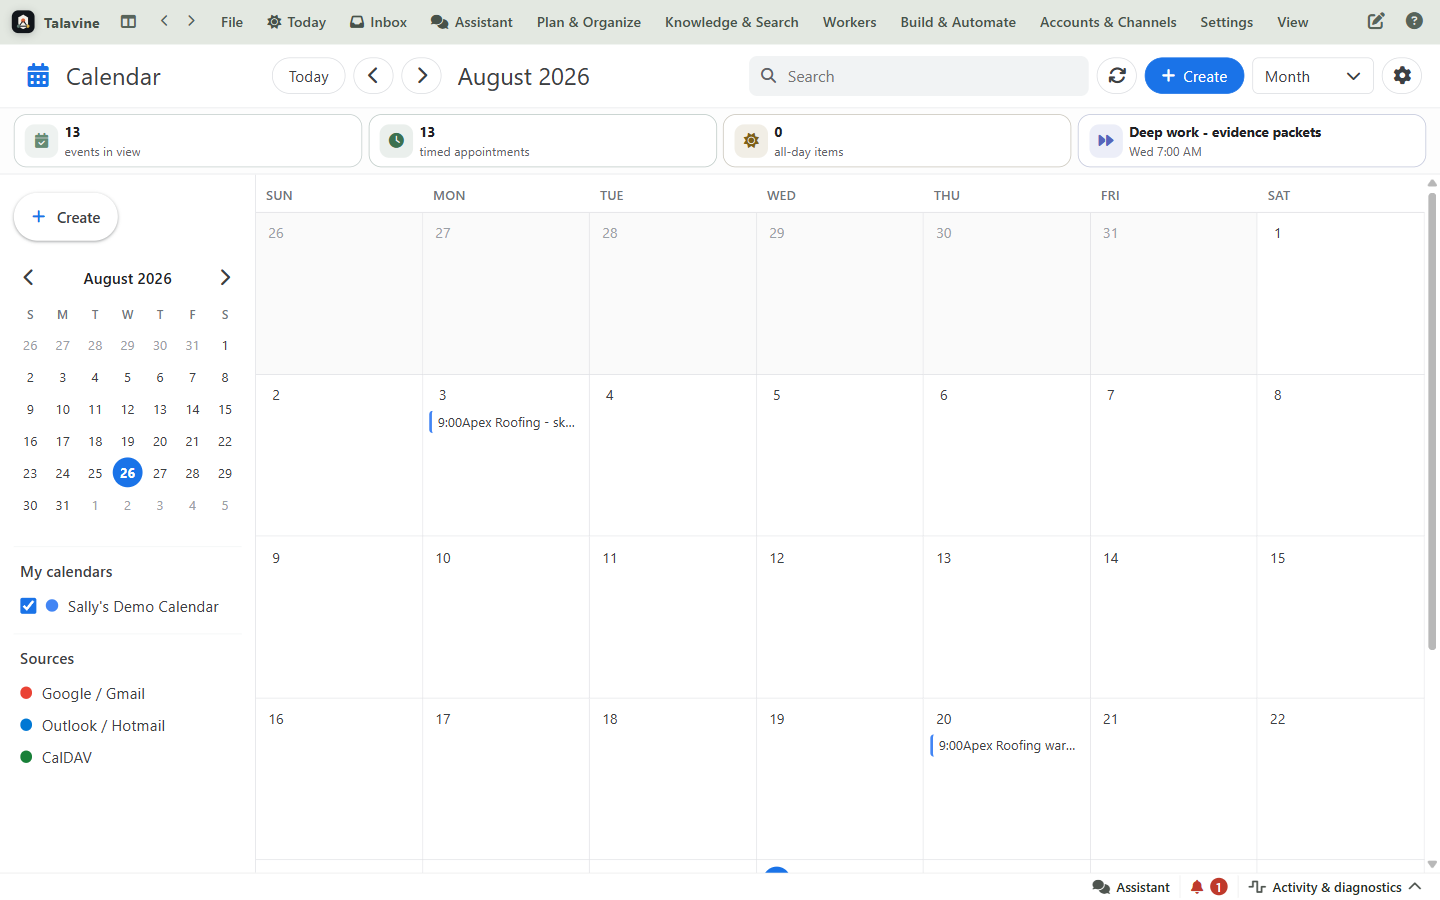Toggle the sidebar panel icon
The height and width of the screenshot is (900, 1440).
pos(128,21)
